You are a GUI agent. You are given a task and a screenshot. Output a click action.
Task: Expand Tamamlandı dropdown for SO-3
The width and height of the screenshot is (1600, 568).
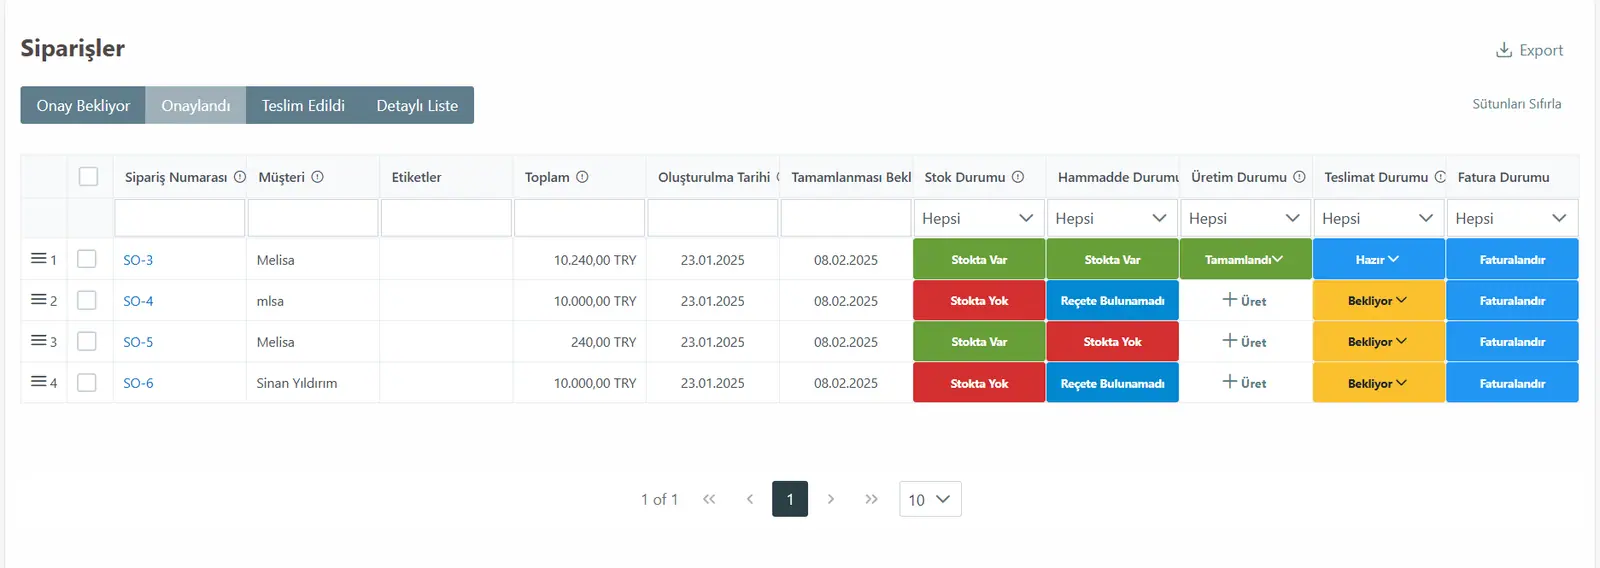coord(1245,259)
